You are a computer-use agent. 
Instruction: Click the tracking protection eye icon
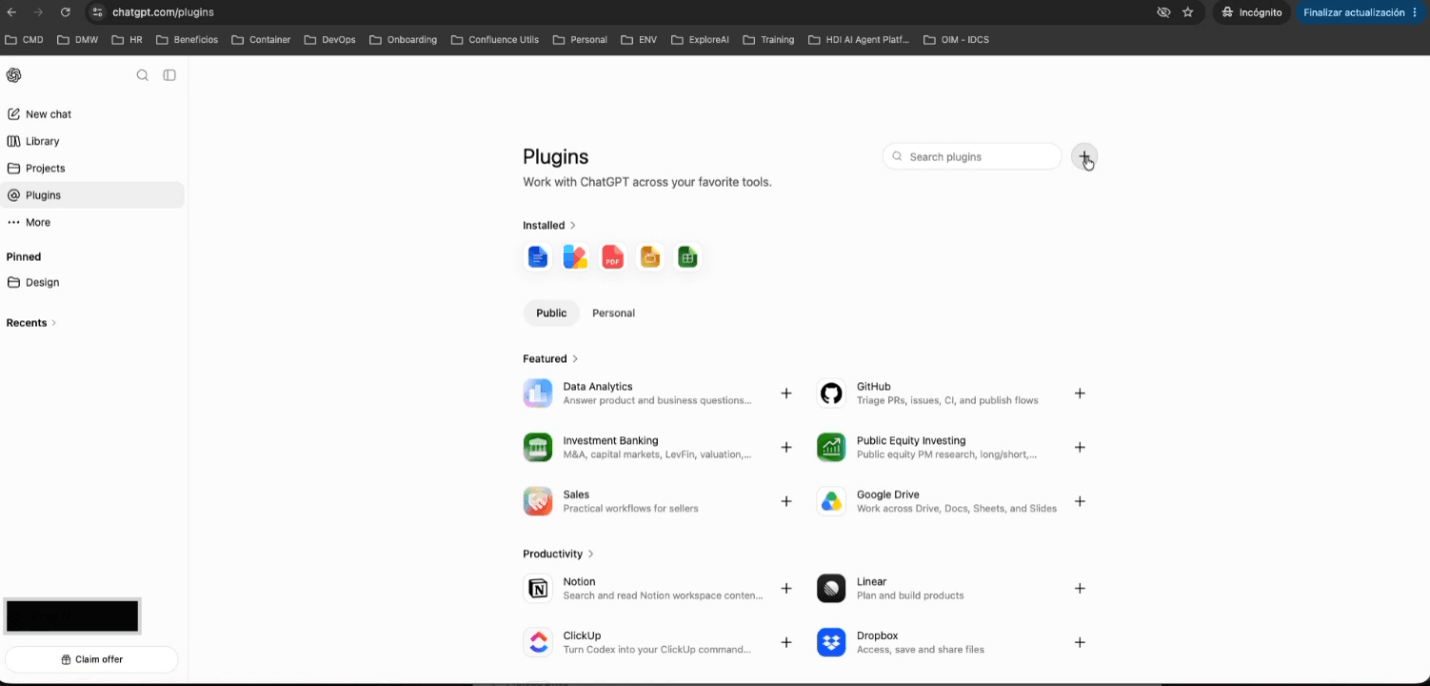(x=1163, y=12)
